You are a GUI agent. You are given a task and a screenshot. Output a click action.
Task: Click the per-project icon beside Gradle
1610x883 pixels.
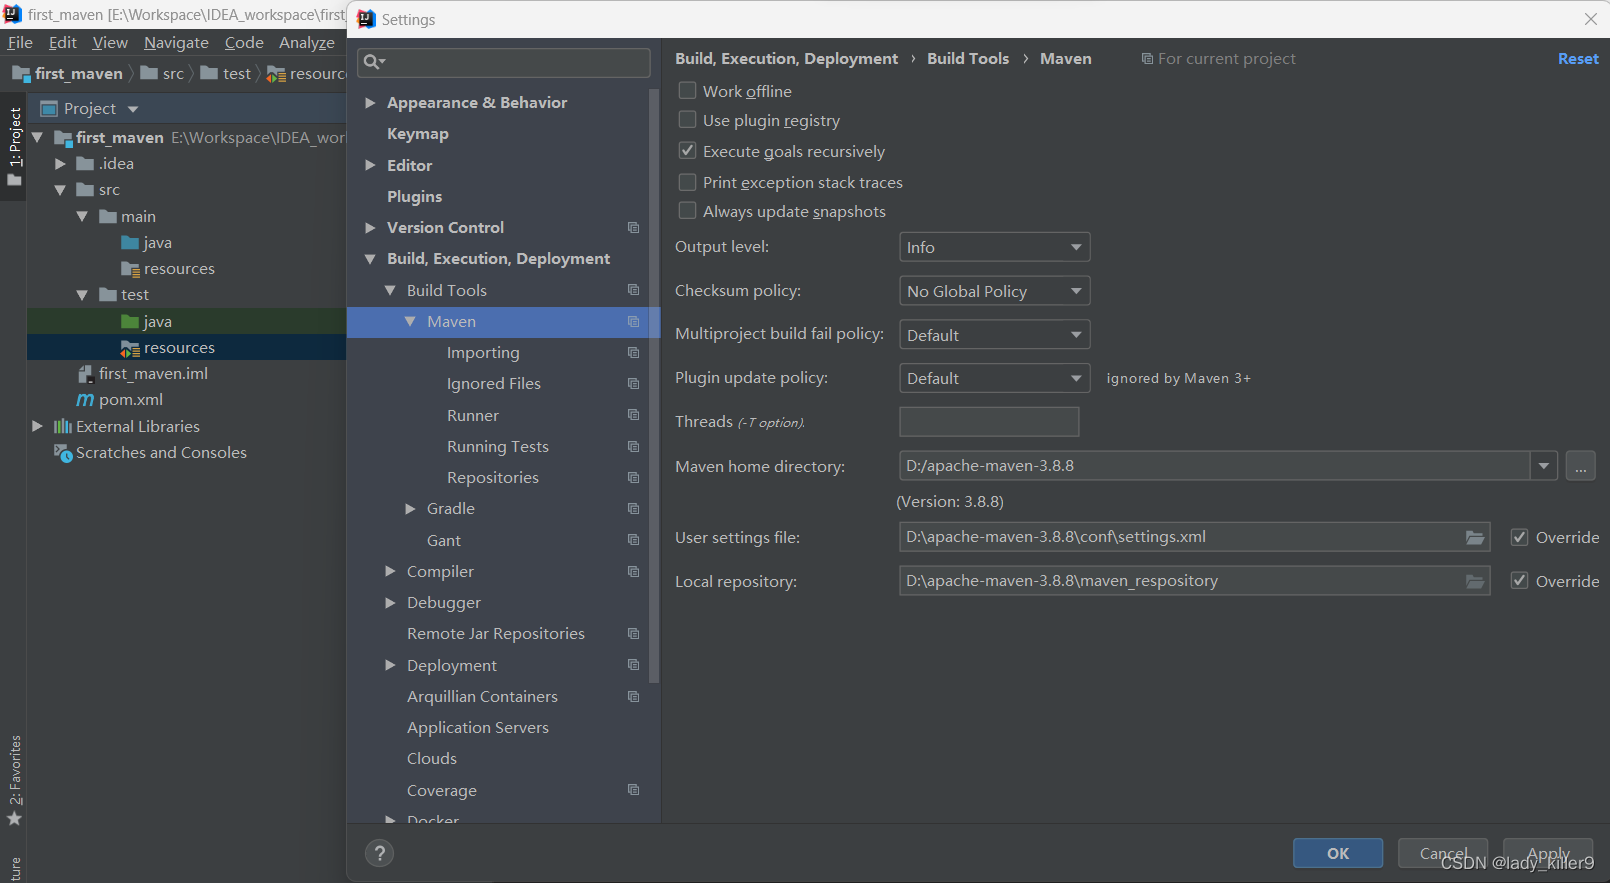click(633, 508)
